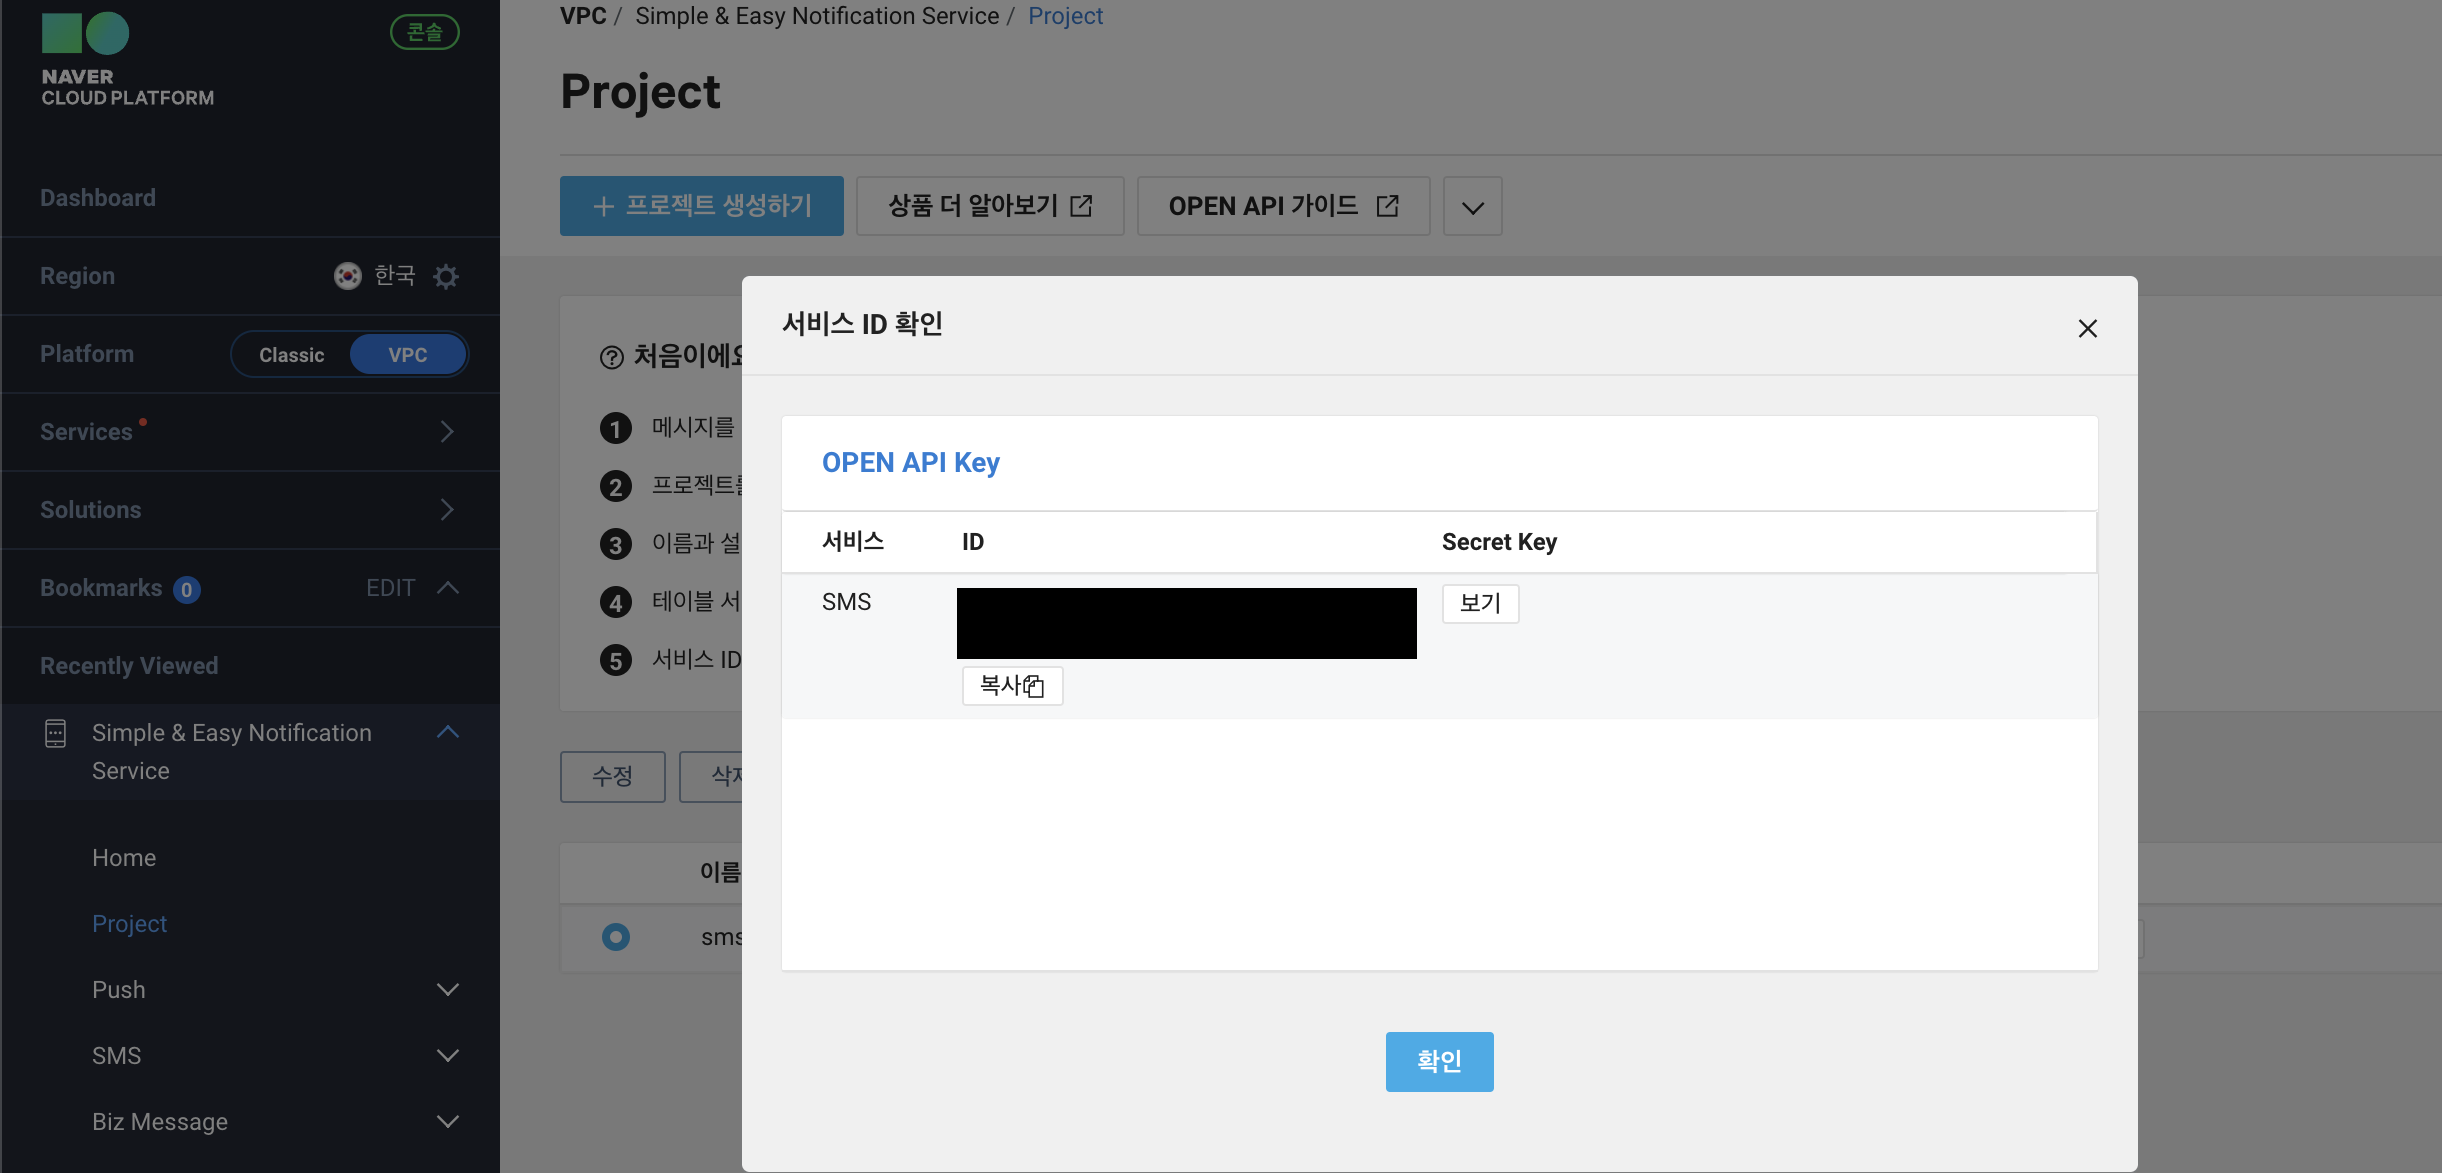Select the radio button for the sms project row
The width and height of the screenshot is (2442, 1173).
(616, 937)
